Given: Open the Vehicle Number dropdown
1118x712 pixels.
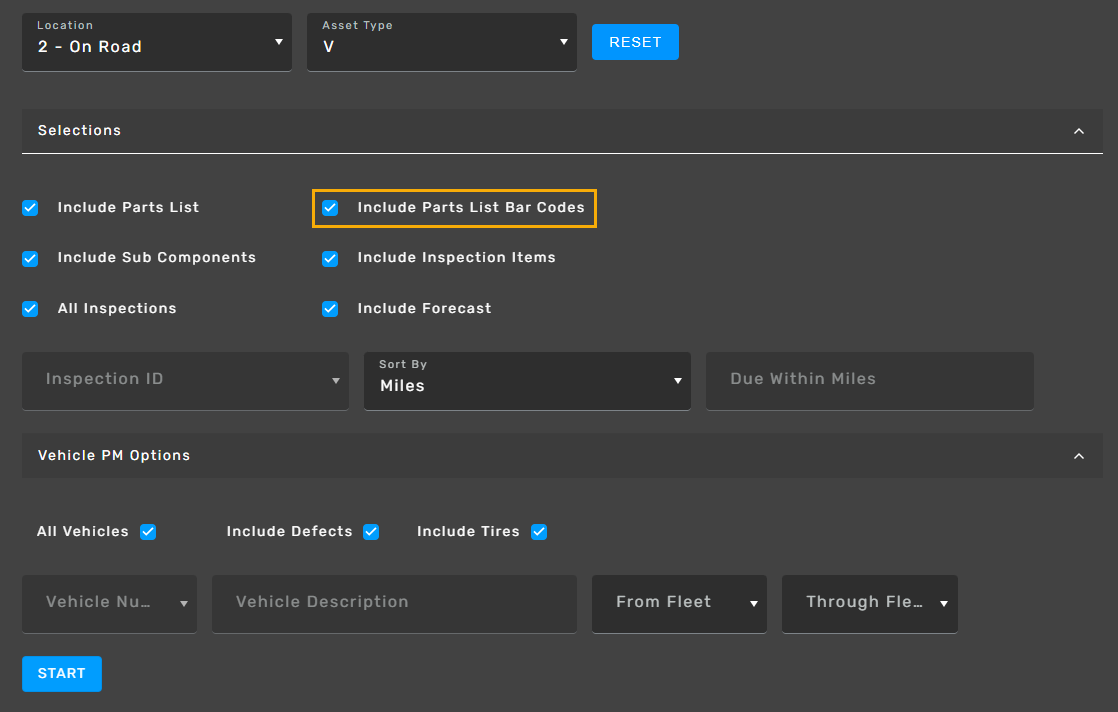Looking at the screenshot, I should pos(109,603).
